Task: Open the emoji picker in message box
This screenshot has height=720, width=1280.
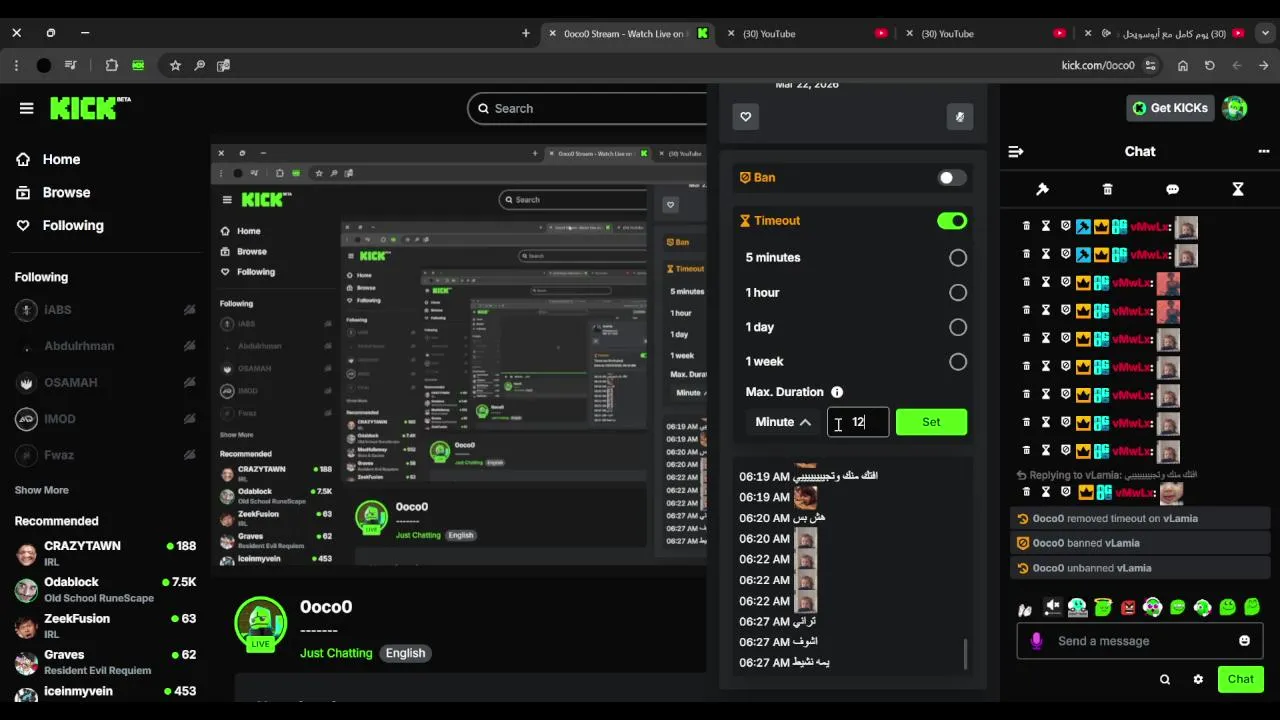Action: pyautogui.click(x=1244, y=641)
